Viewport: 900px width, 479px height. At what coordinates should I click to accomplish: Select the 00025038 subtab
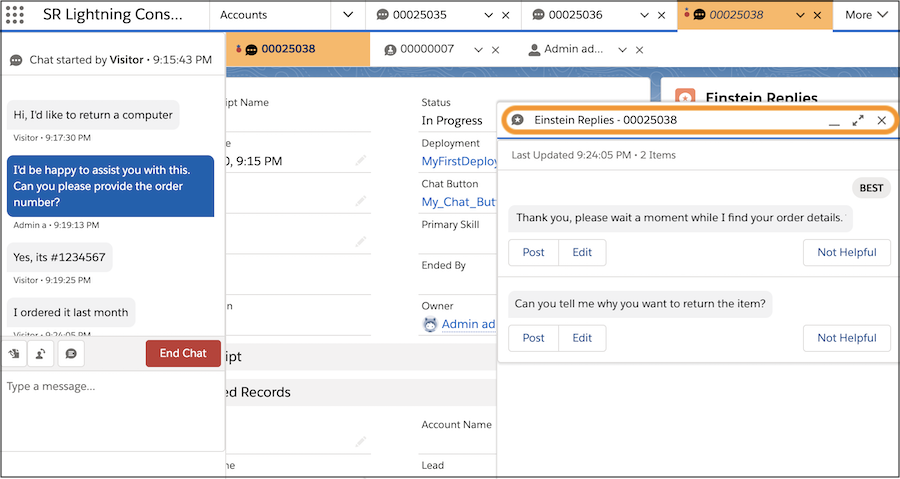coord(288,49)
